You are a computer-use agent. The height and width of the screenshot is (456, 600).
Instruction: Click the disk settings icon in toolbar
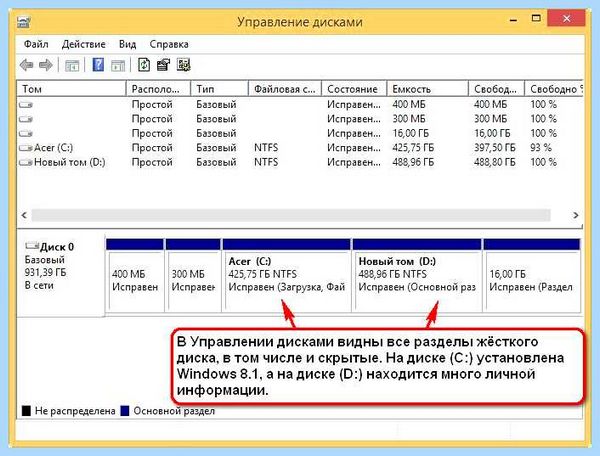[184, 65]
